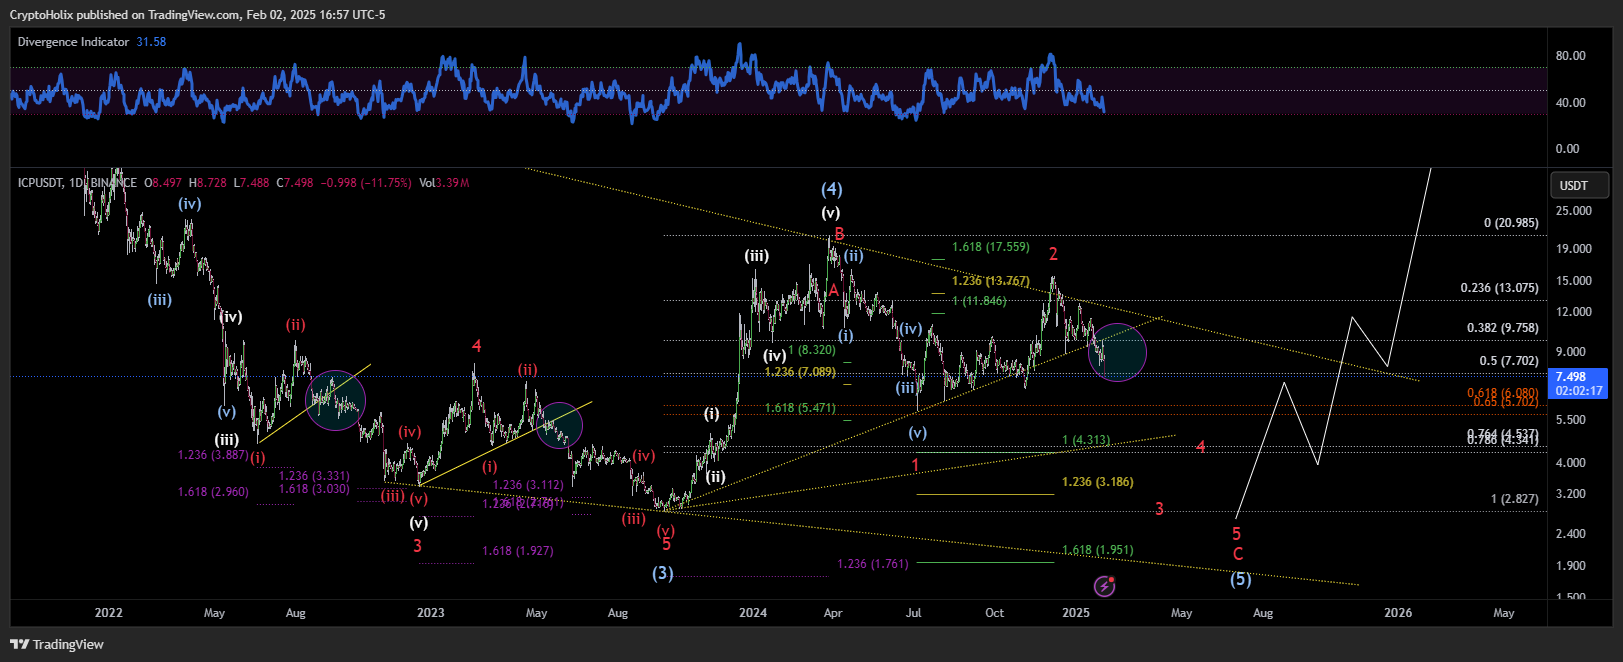This screenshot has height=662, width=1623.
Task: Click the Fibonacci label 0.236 (13.075)
Action: (1499, 288)
